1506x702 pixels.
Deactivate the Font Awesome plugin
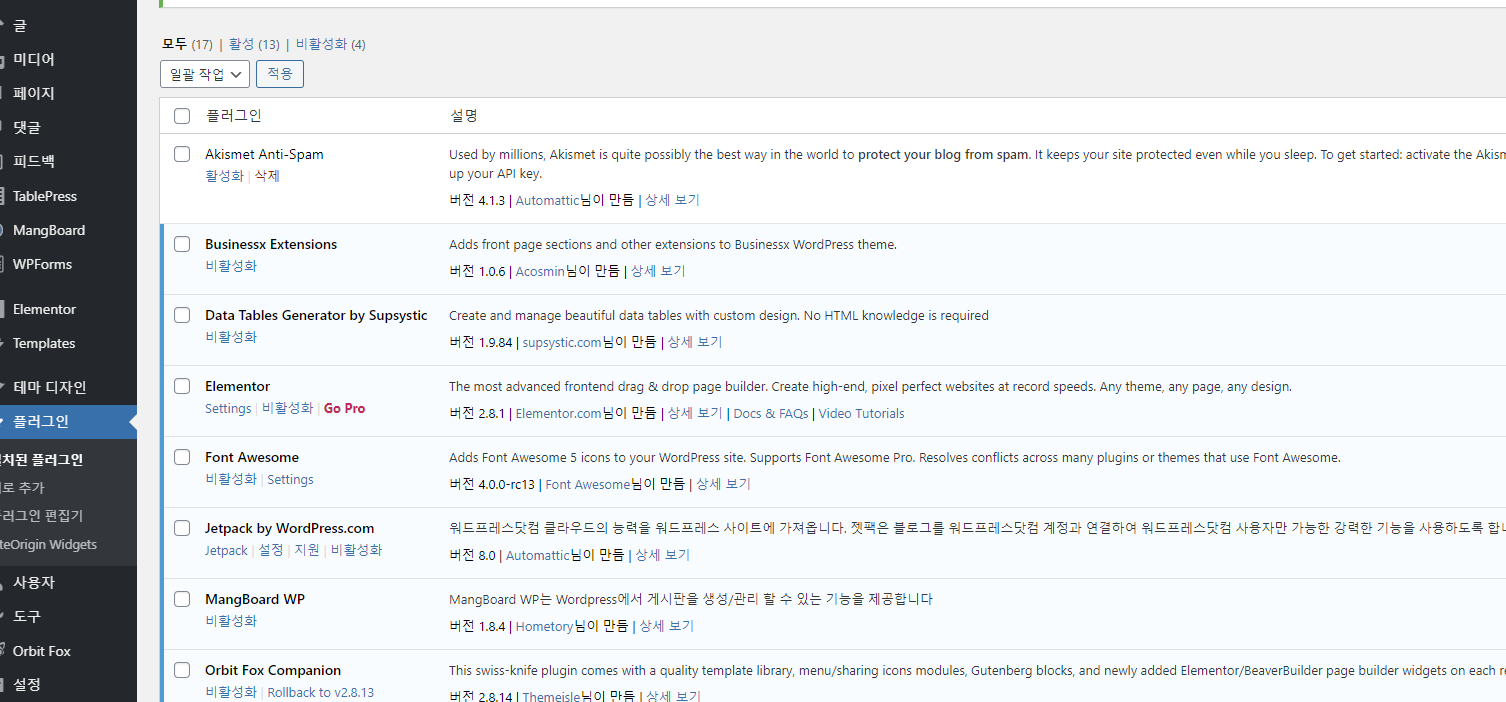[231, 479]
